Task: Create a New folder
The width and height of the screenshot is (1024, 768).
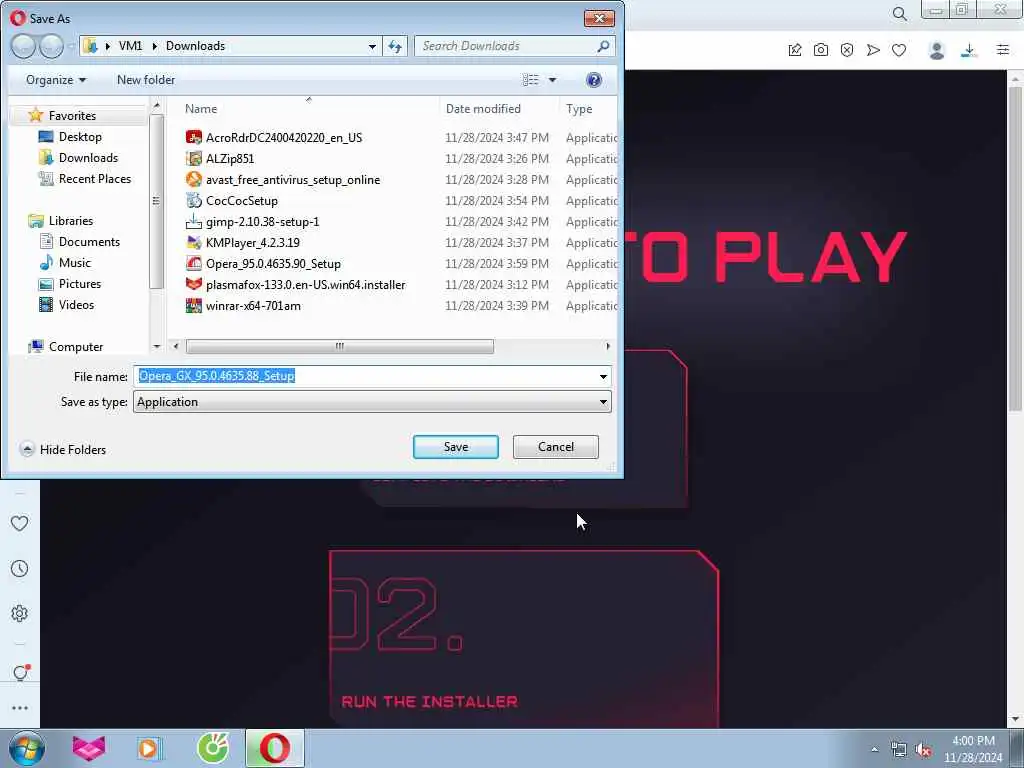Action: pos(146,80)
